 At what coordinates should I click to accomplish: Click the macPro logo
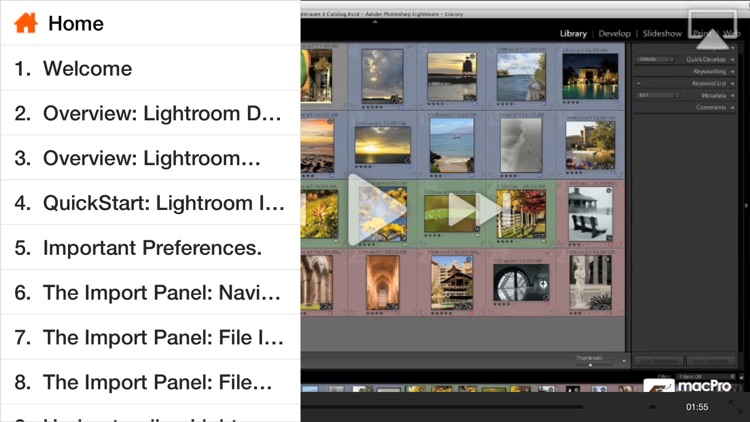688,386
